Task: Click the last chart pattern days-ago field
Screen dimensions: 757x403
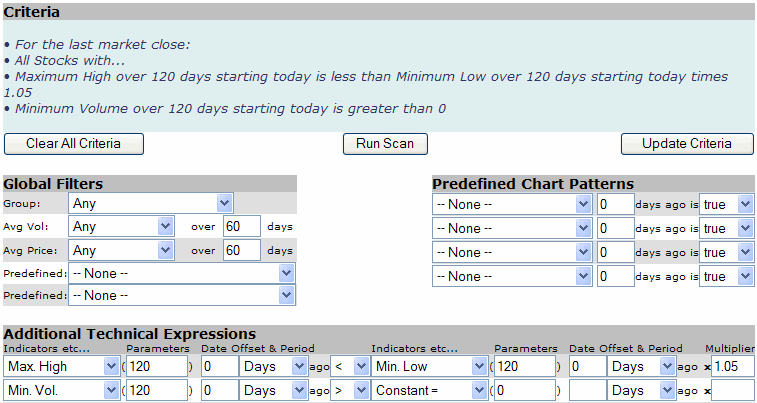Action: [x=615, y=276]
